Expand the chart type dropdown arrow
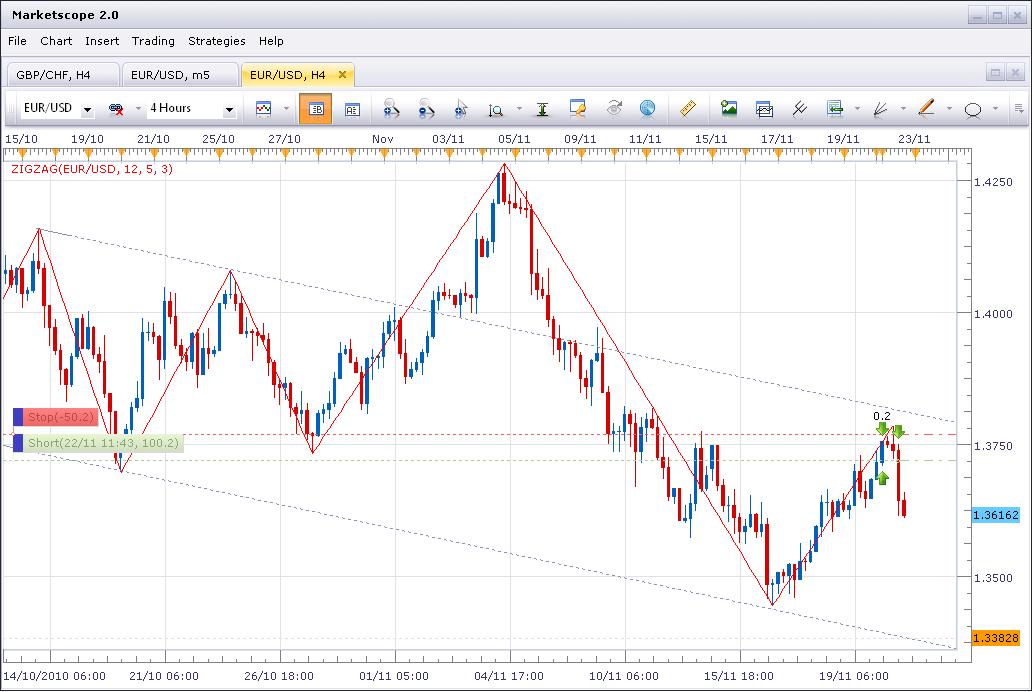Image resolution: width=1034 pixels, height=692 pixels. (286, 109)
